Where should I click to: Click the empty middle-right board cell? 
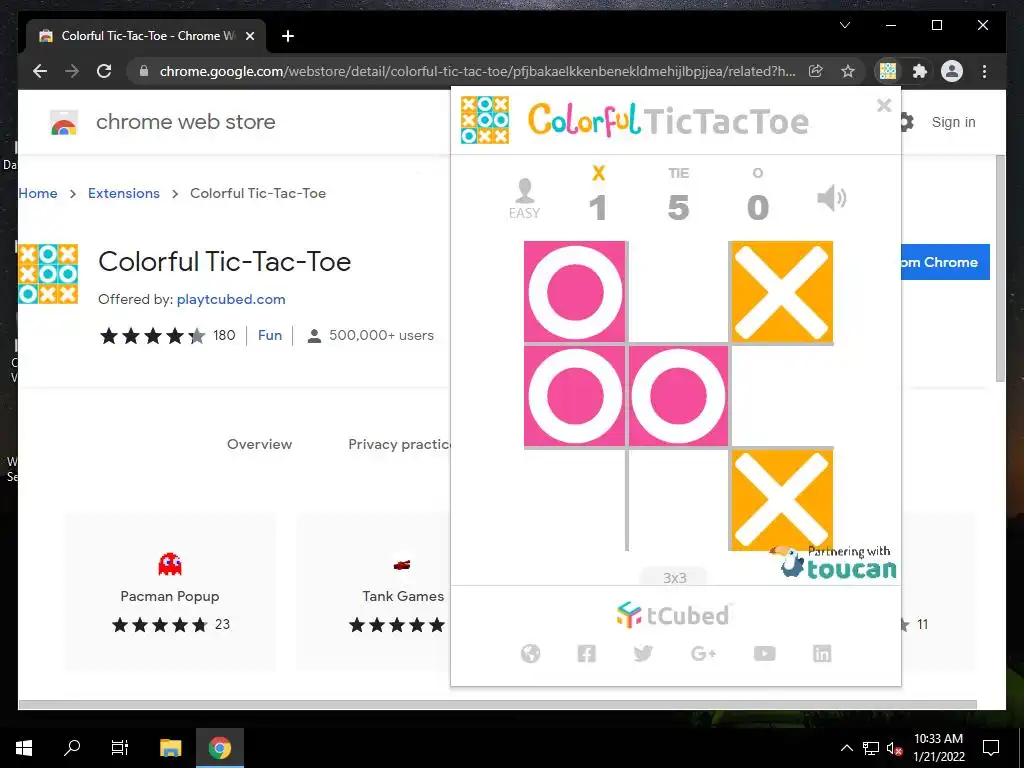(x=782, y=396)
